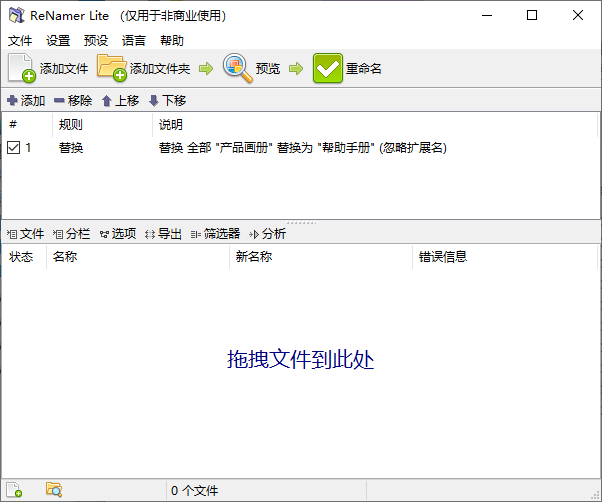Sort files by 新名称 column header
This screenshot has height=502, width=602.
[321, 257]
